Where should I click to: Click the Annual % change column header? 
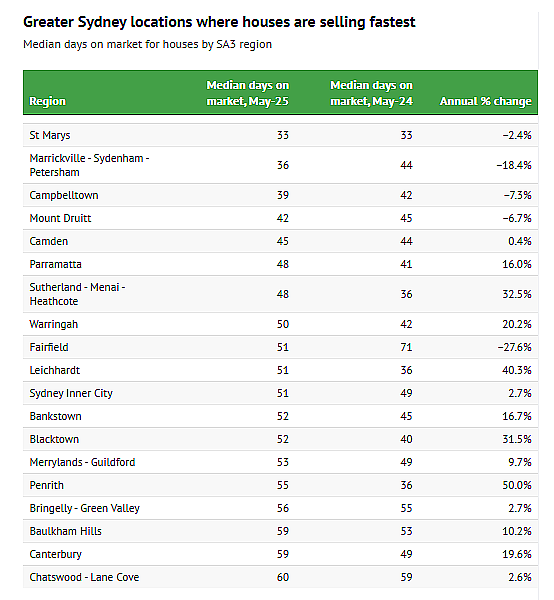point(486,101)
